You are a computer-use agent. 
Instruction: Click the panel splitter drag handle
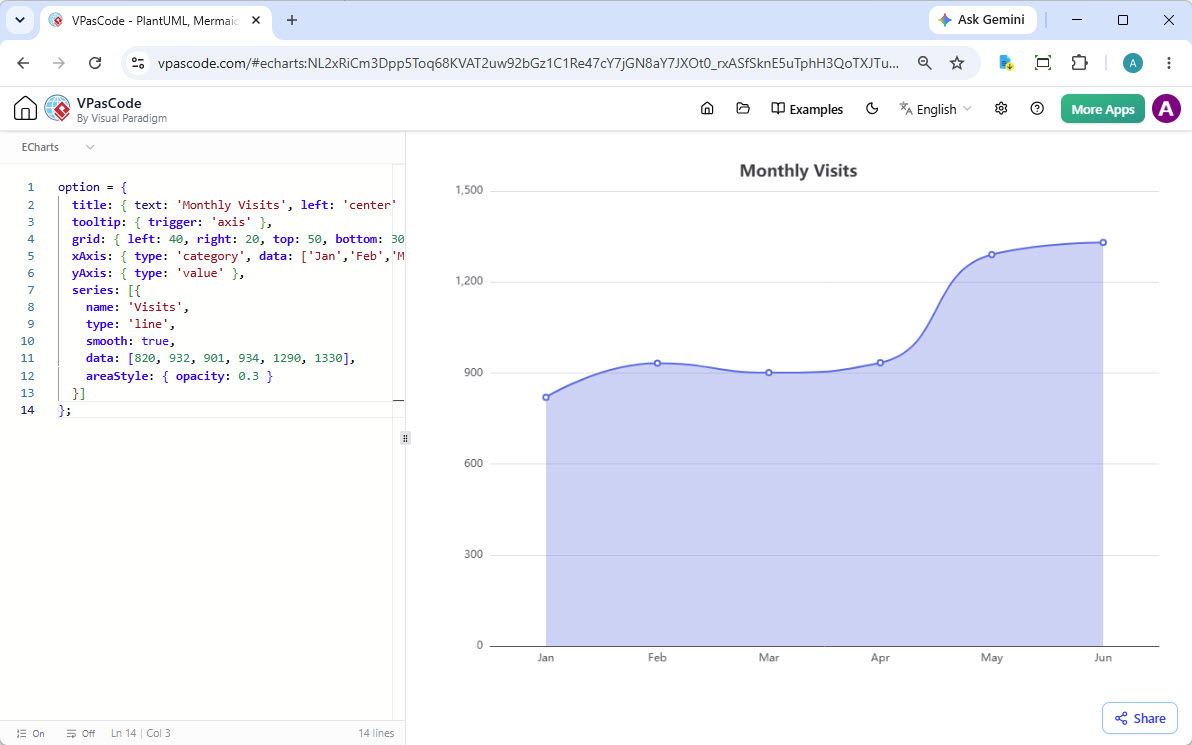tap(405, 438)
